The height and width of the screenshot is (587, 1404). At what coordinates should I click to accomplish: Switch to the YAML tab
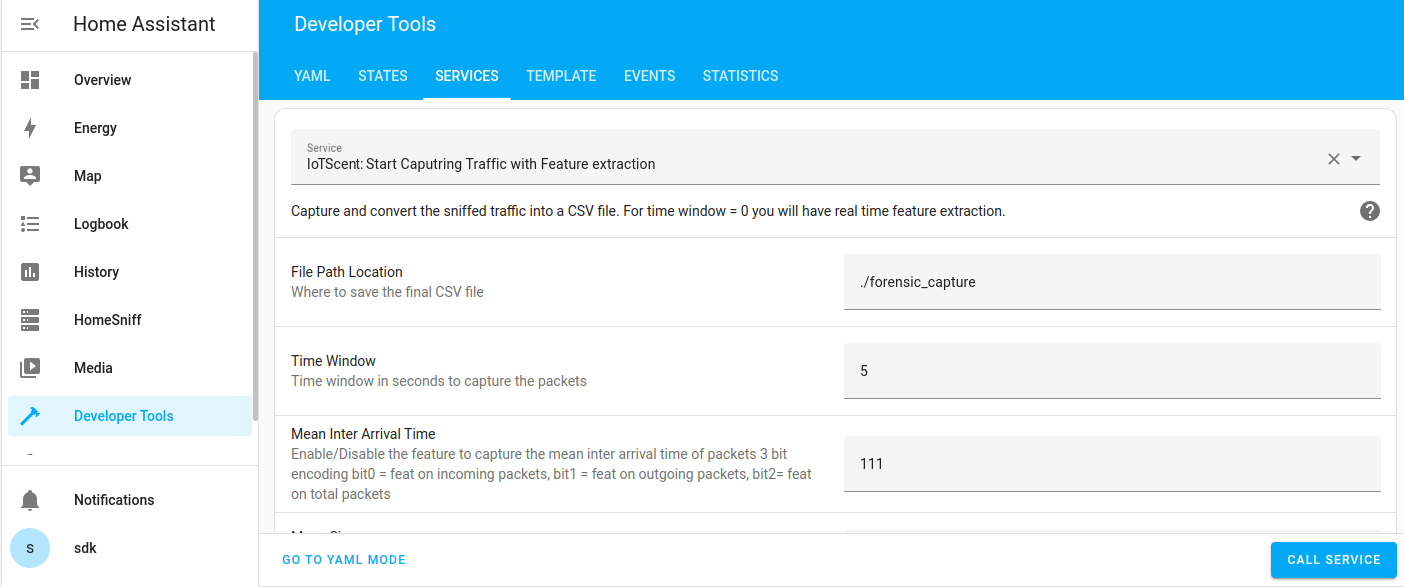click(x=312, y=76)
